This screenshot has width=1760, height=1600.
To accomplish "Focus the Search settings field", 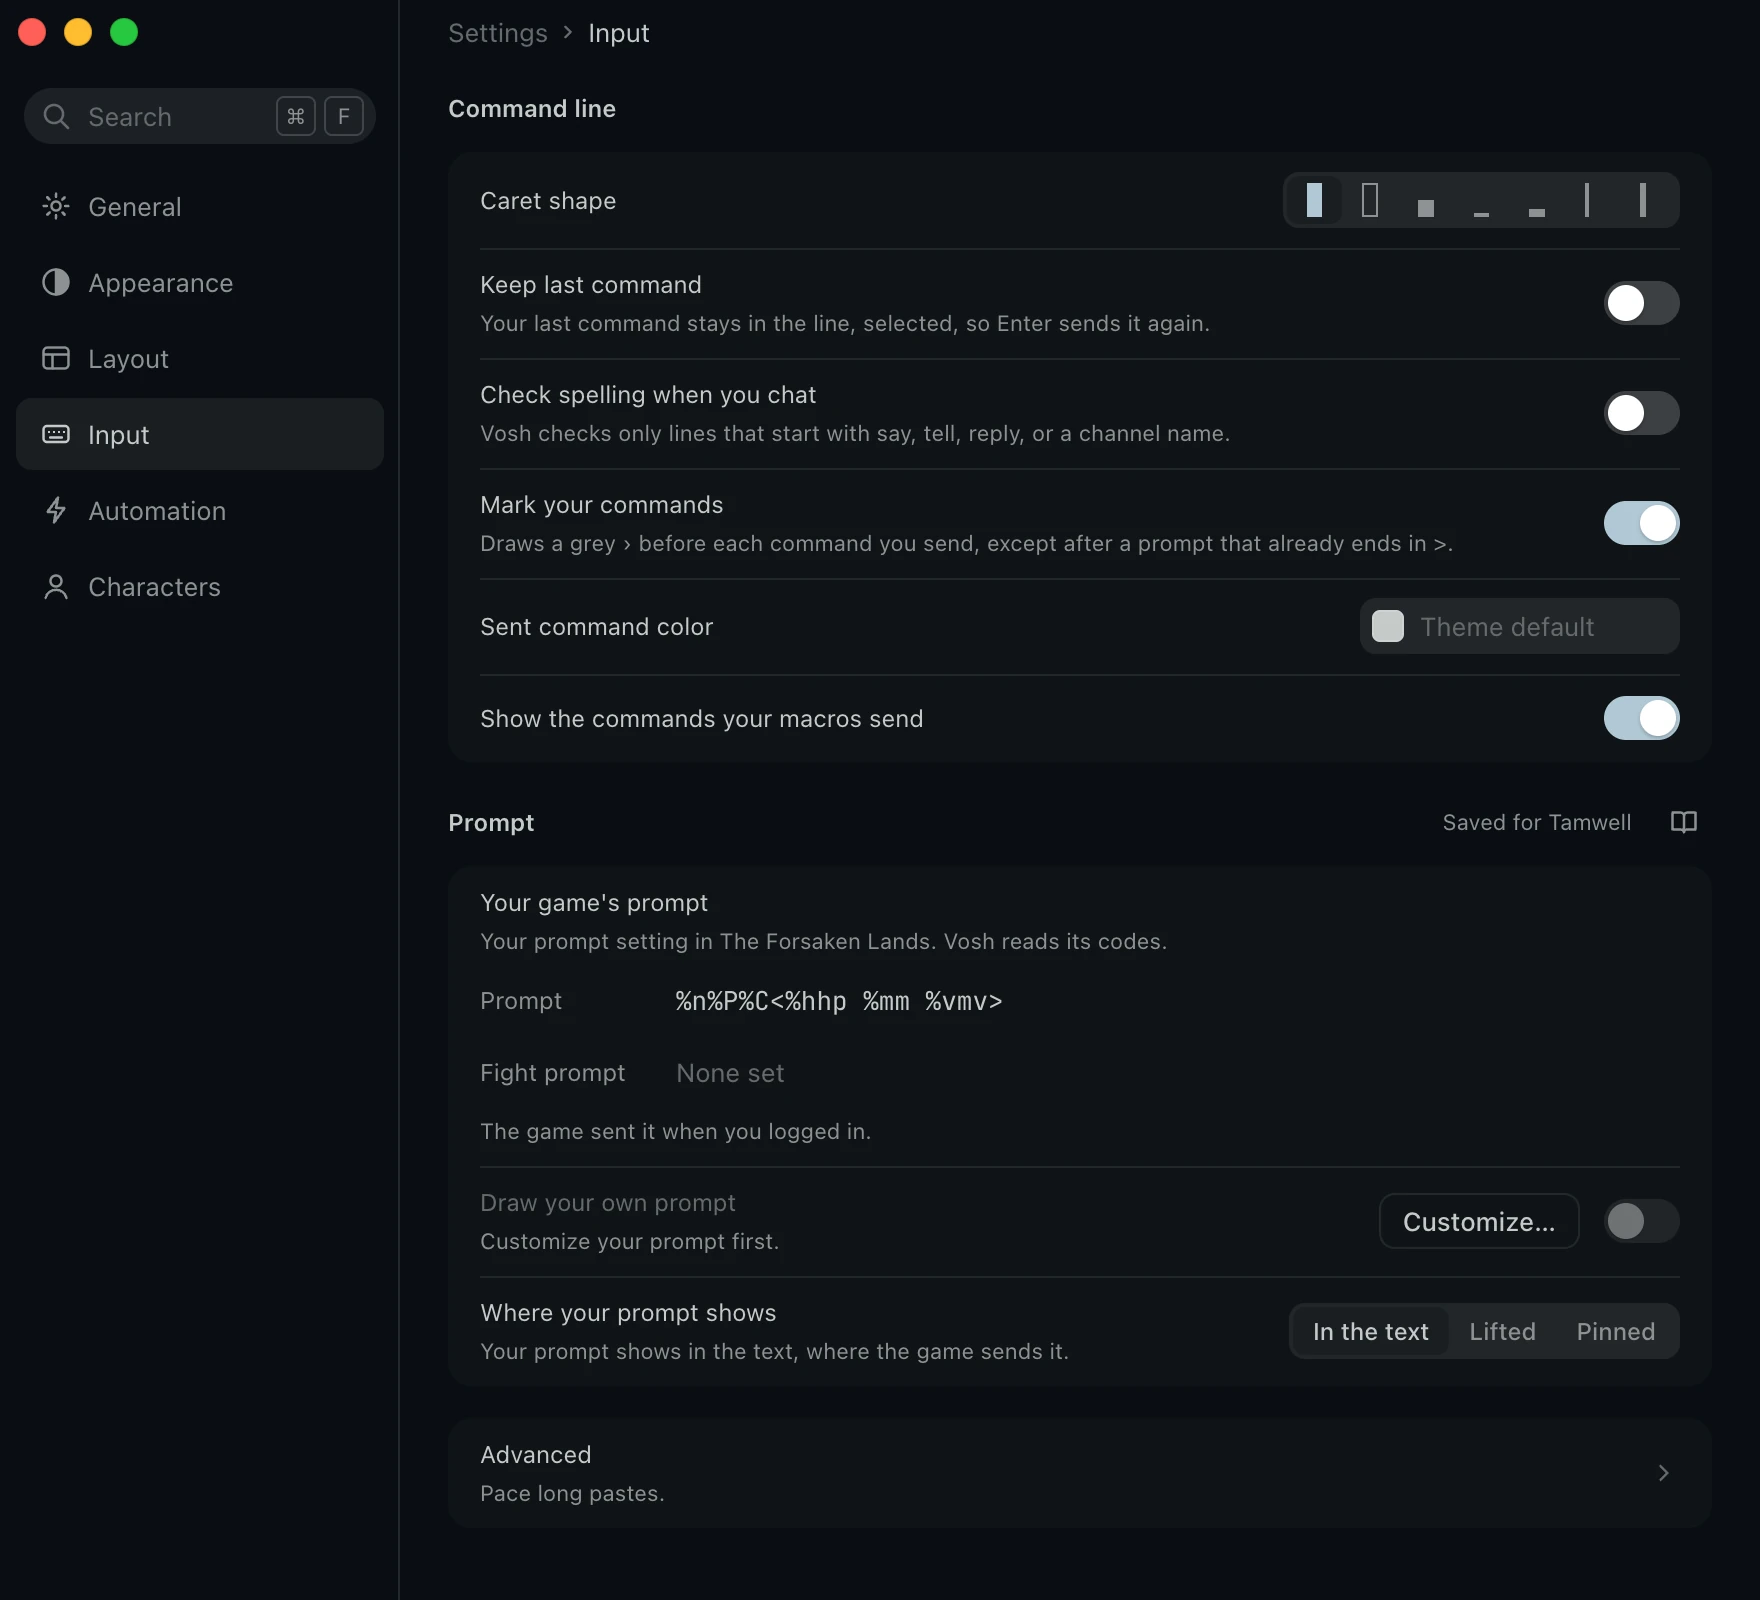I will click(200, 116).
